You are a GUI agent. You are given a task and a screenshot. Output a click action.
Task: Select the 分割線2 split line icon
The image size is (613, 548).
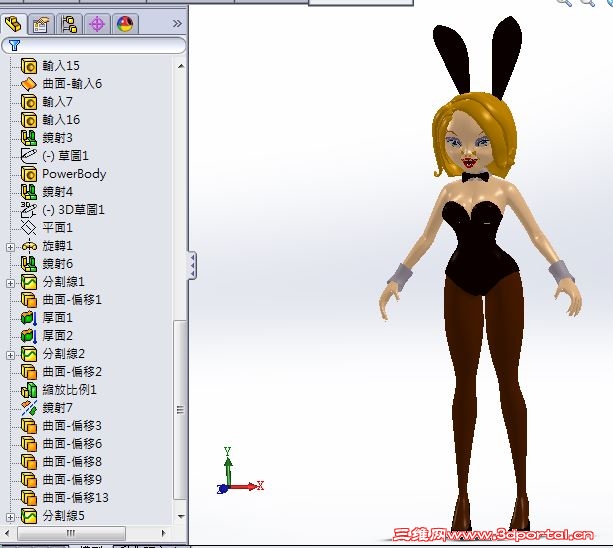[x=29, y=354]
